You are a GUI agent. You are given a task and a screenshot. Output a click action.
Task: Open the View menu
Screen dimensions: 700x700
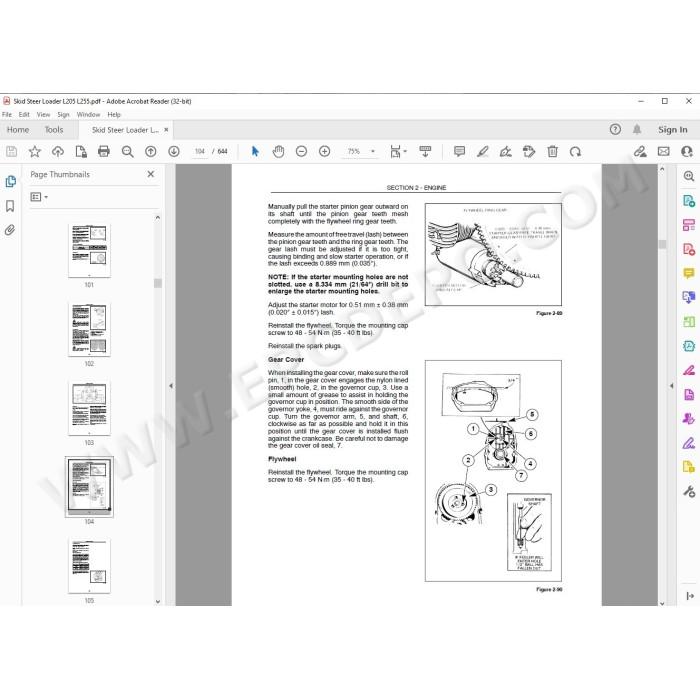click(x=43, y=115)
